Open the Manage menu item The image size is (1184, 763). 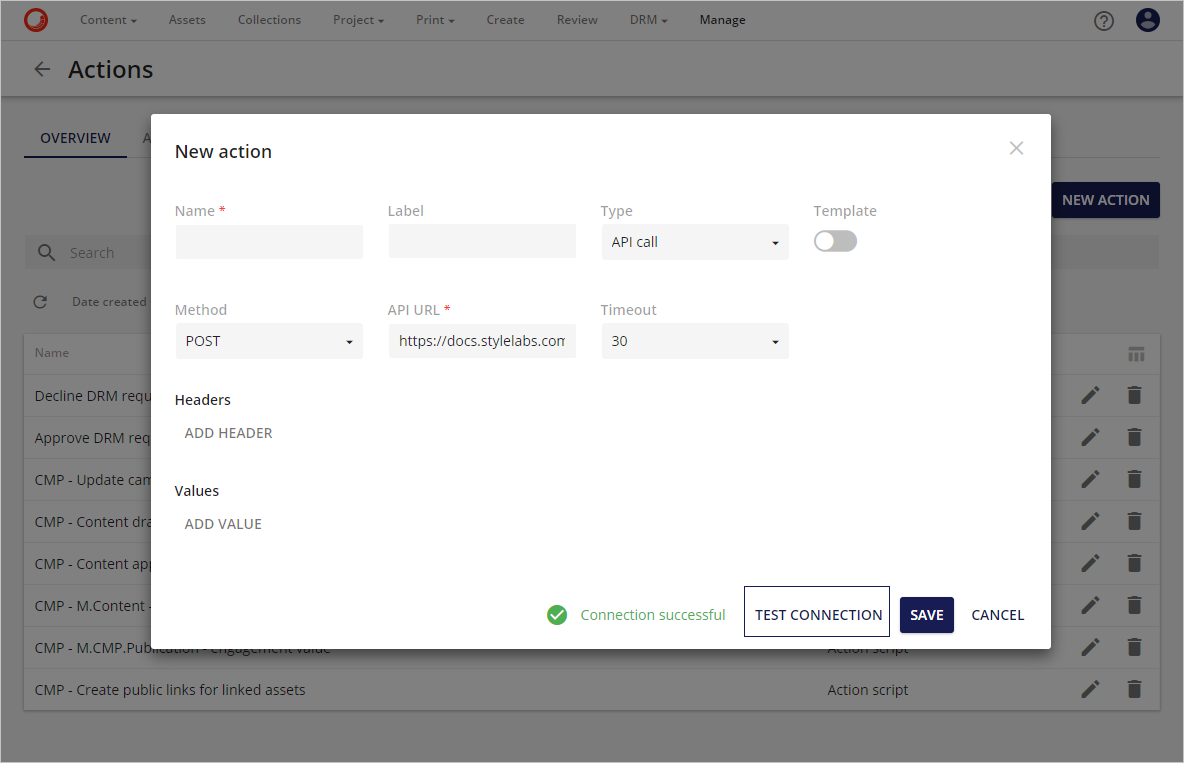pyautogui.click(x=722, y=19)
